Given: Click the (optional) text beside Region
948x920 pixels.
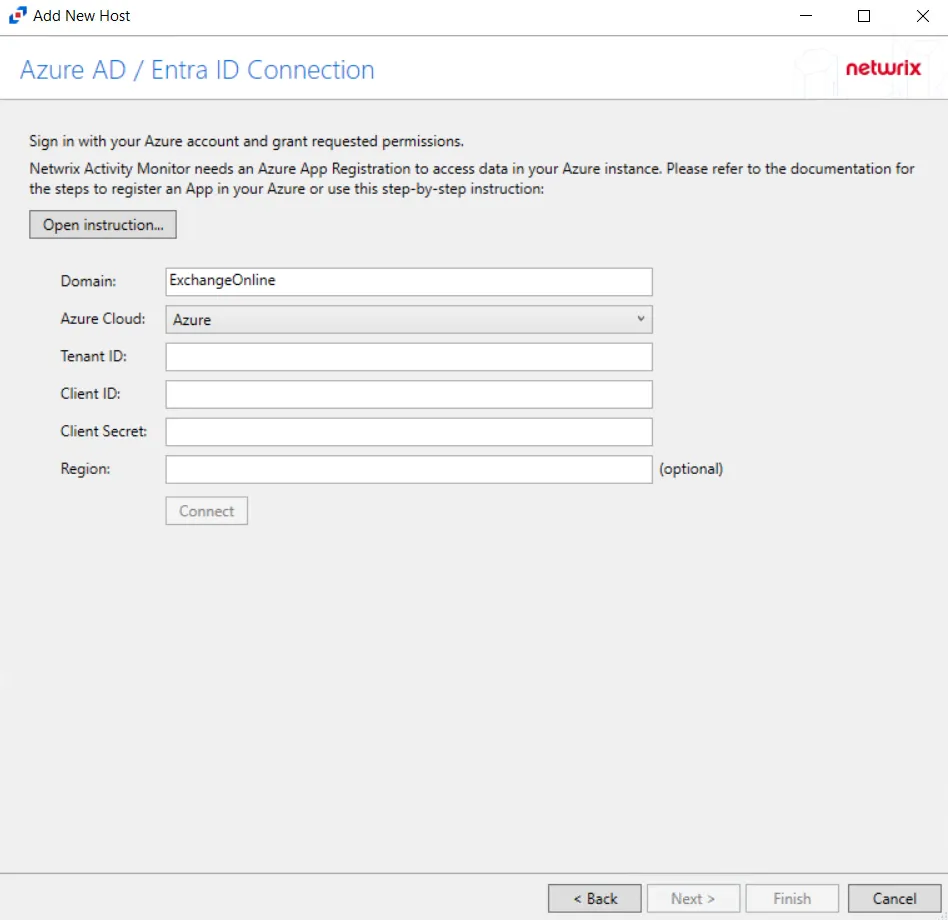Looking at the screenshot, I should (691, 469).
